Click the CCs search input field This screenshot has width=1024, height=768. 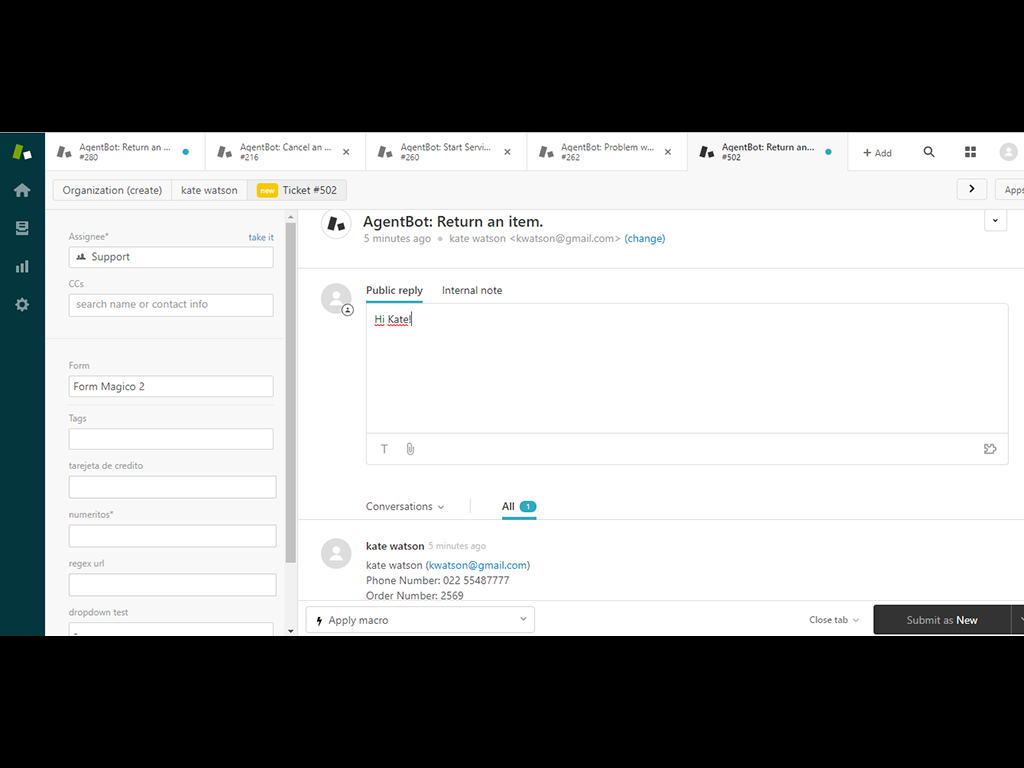(171, 305)
